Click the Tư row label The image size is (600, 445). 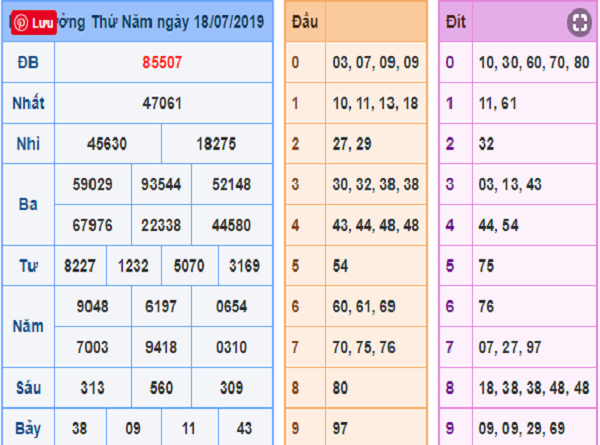[28, 266]
